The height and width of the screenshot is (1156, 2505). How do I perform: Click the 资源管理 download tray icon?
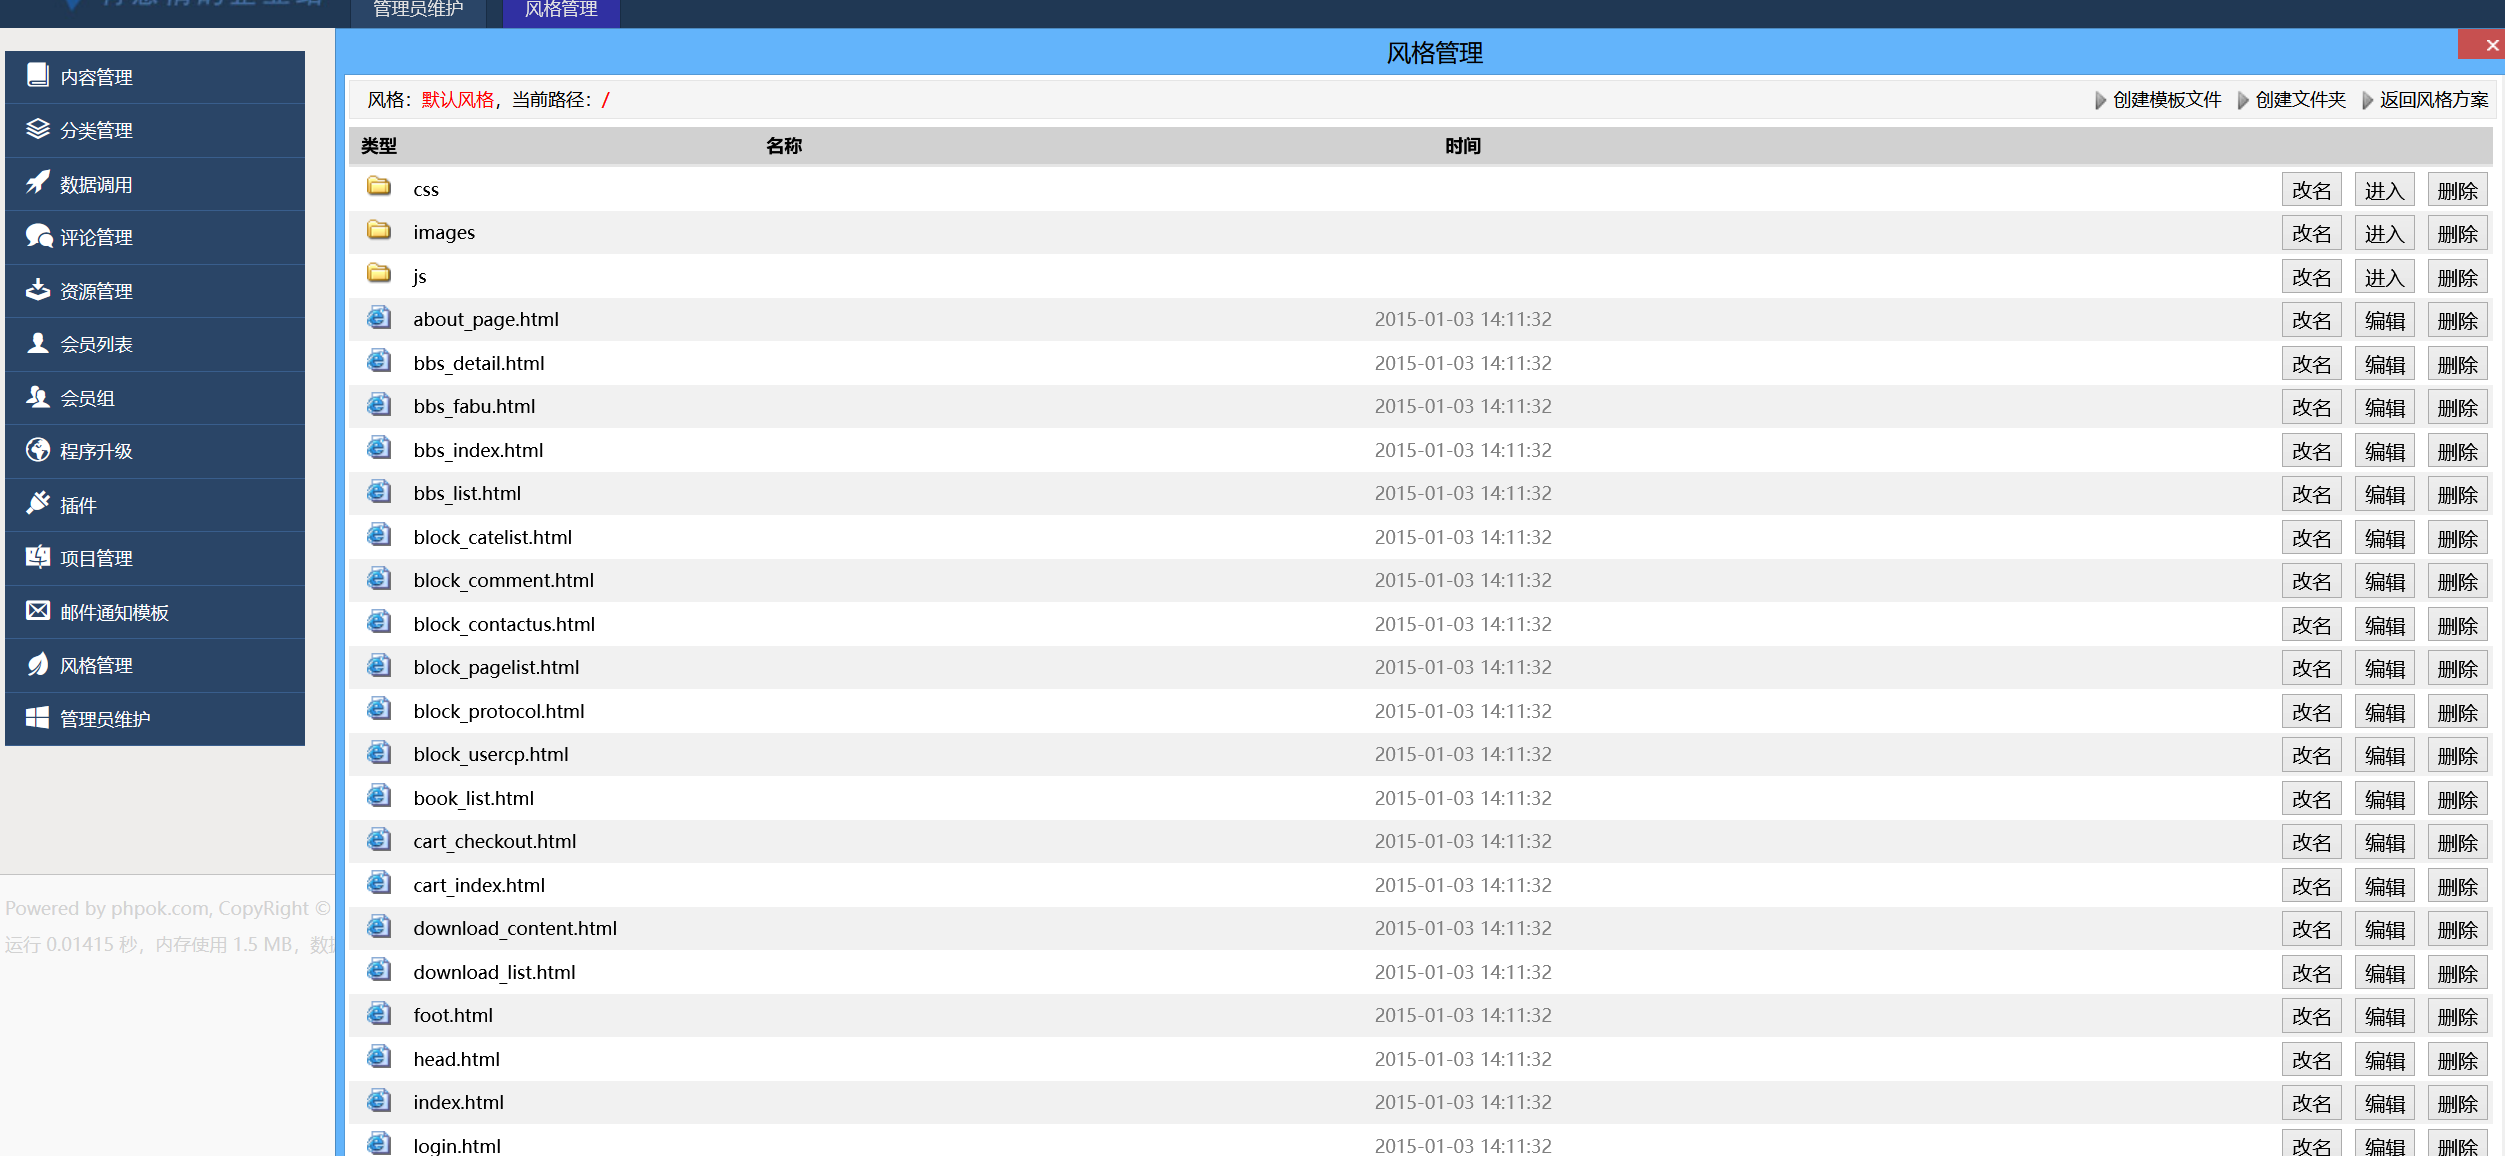tap(38, 290)
